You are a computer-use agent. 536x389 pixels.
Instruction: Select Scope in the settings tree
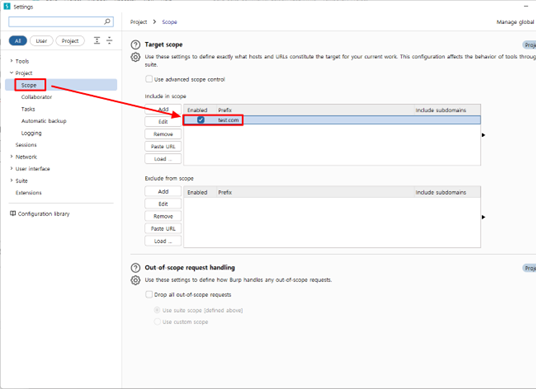tap(61, 85)
